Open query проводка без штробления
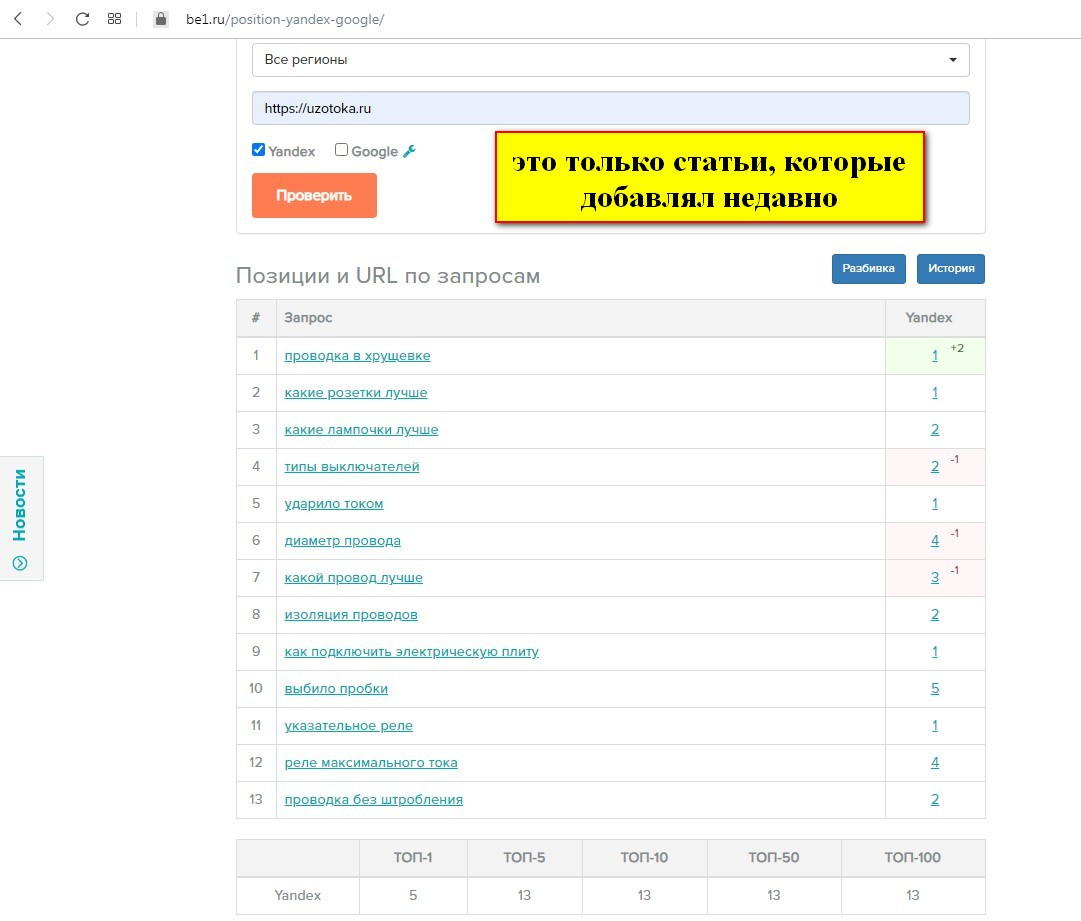The width and height of the screenshot is (1081, 921). click(374, 800)
